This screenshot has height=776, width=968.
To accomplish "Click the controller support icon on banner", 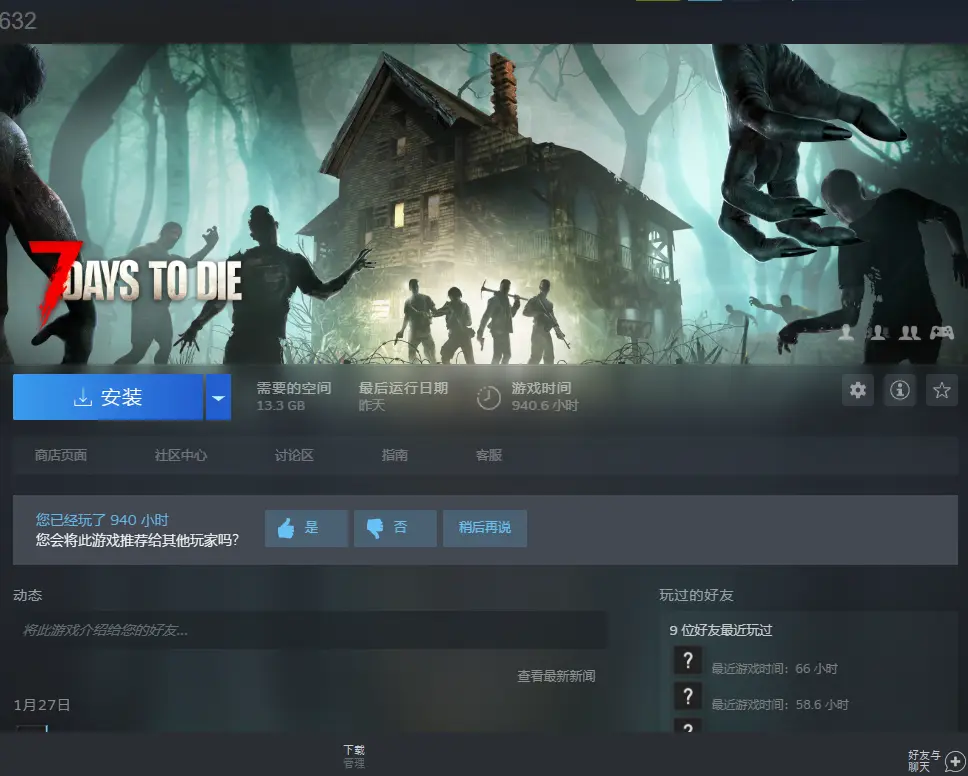I will coord(941,333).
